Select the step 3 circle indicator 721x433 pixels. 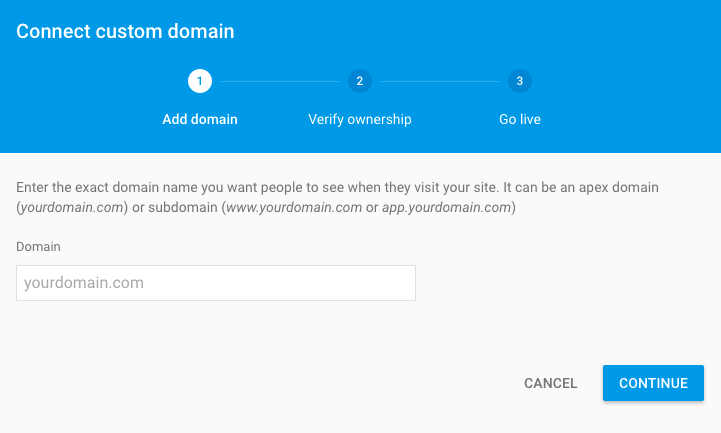(520, 81)
